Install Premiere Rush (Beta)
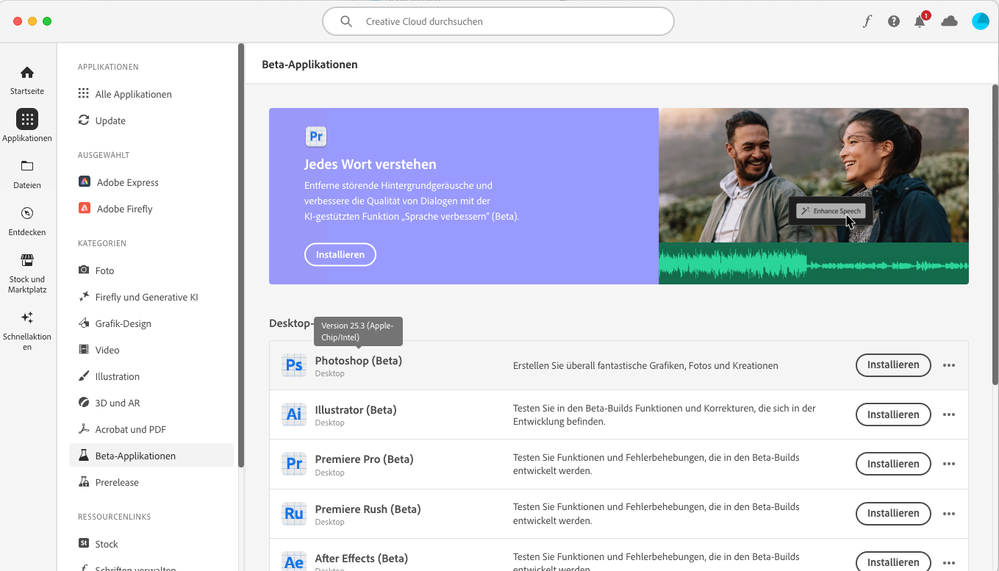Viewport: 999px width, 571px height. click(893, 514)
